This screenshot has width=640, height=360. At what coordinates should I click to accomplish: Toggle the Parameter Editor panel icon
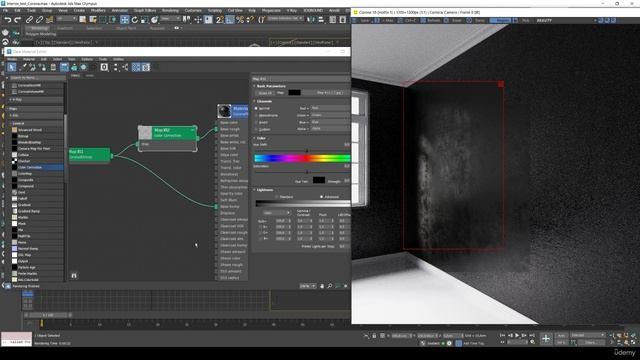pyautogui.click(x=146, y=67)
